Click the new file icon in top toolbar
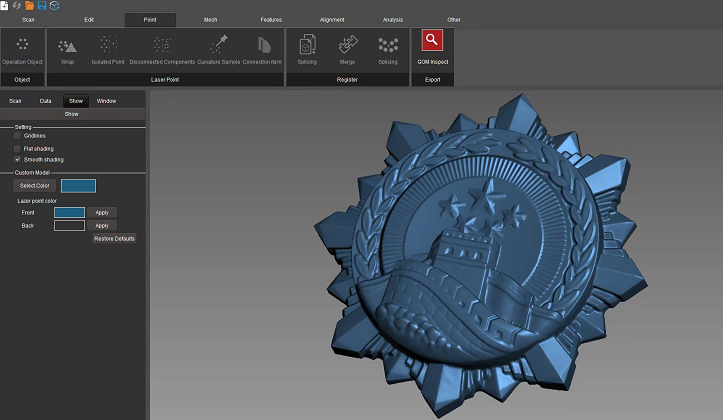723x420 pixels. [x=4, y=6]
